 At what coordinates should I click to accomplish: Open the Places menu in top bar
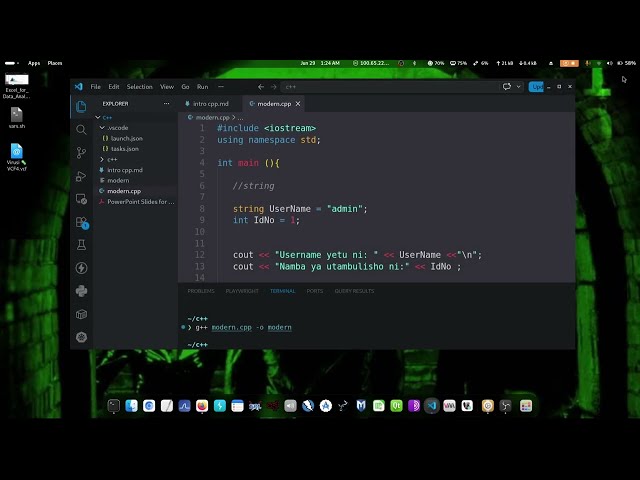55,63
